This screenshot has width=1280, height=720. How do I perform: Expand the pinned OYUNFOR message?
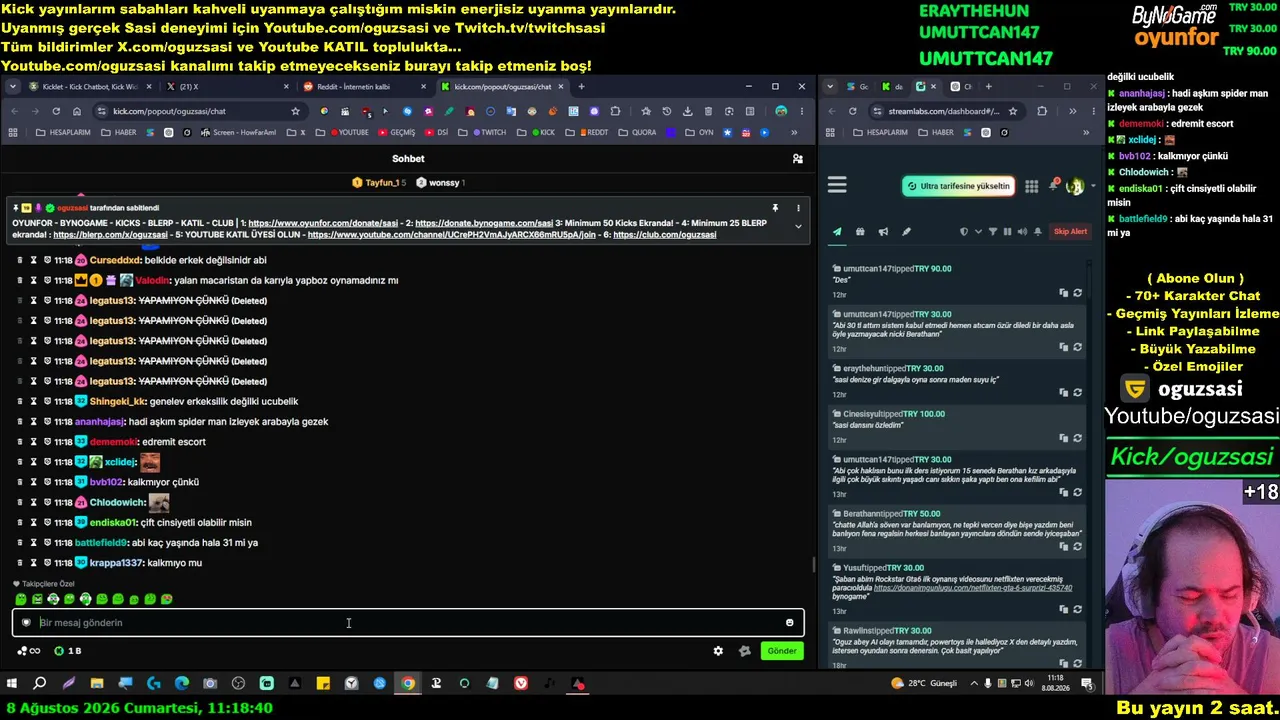[798, 227]
